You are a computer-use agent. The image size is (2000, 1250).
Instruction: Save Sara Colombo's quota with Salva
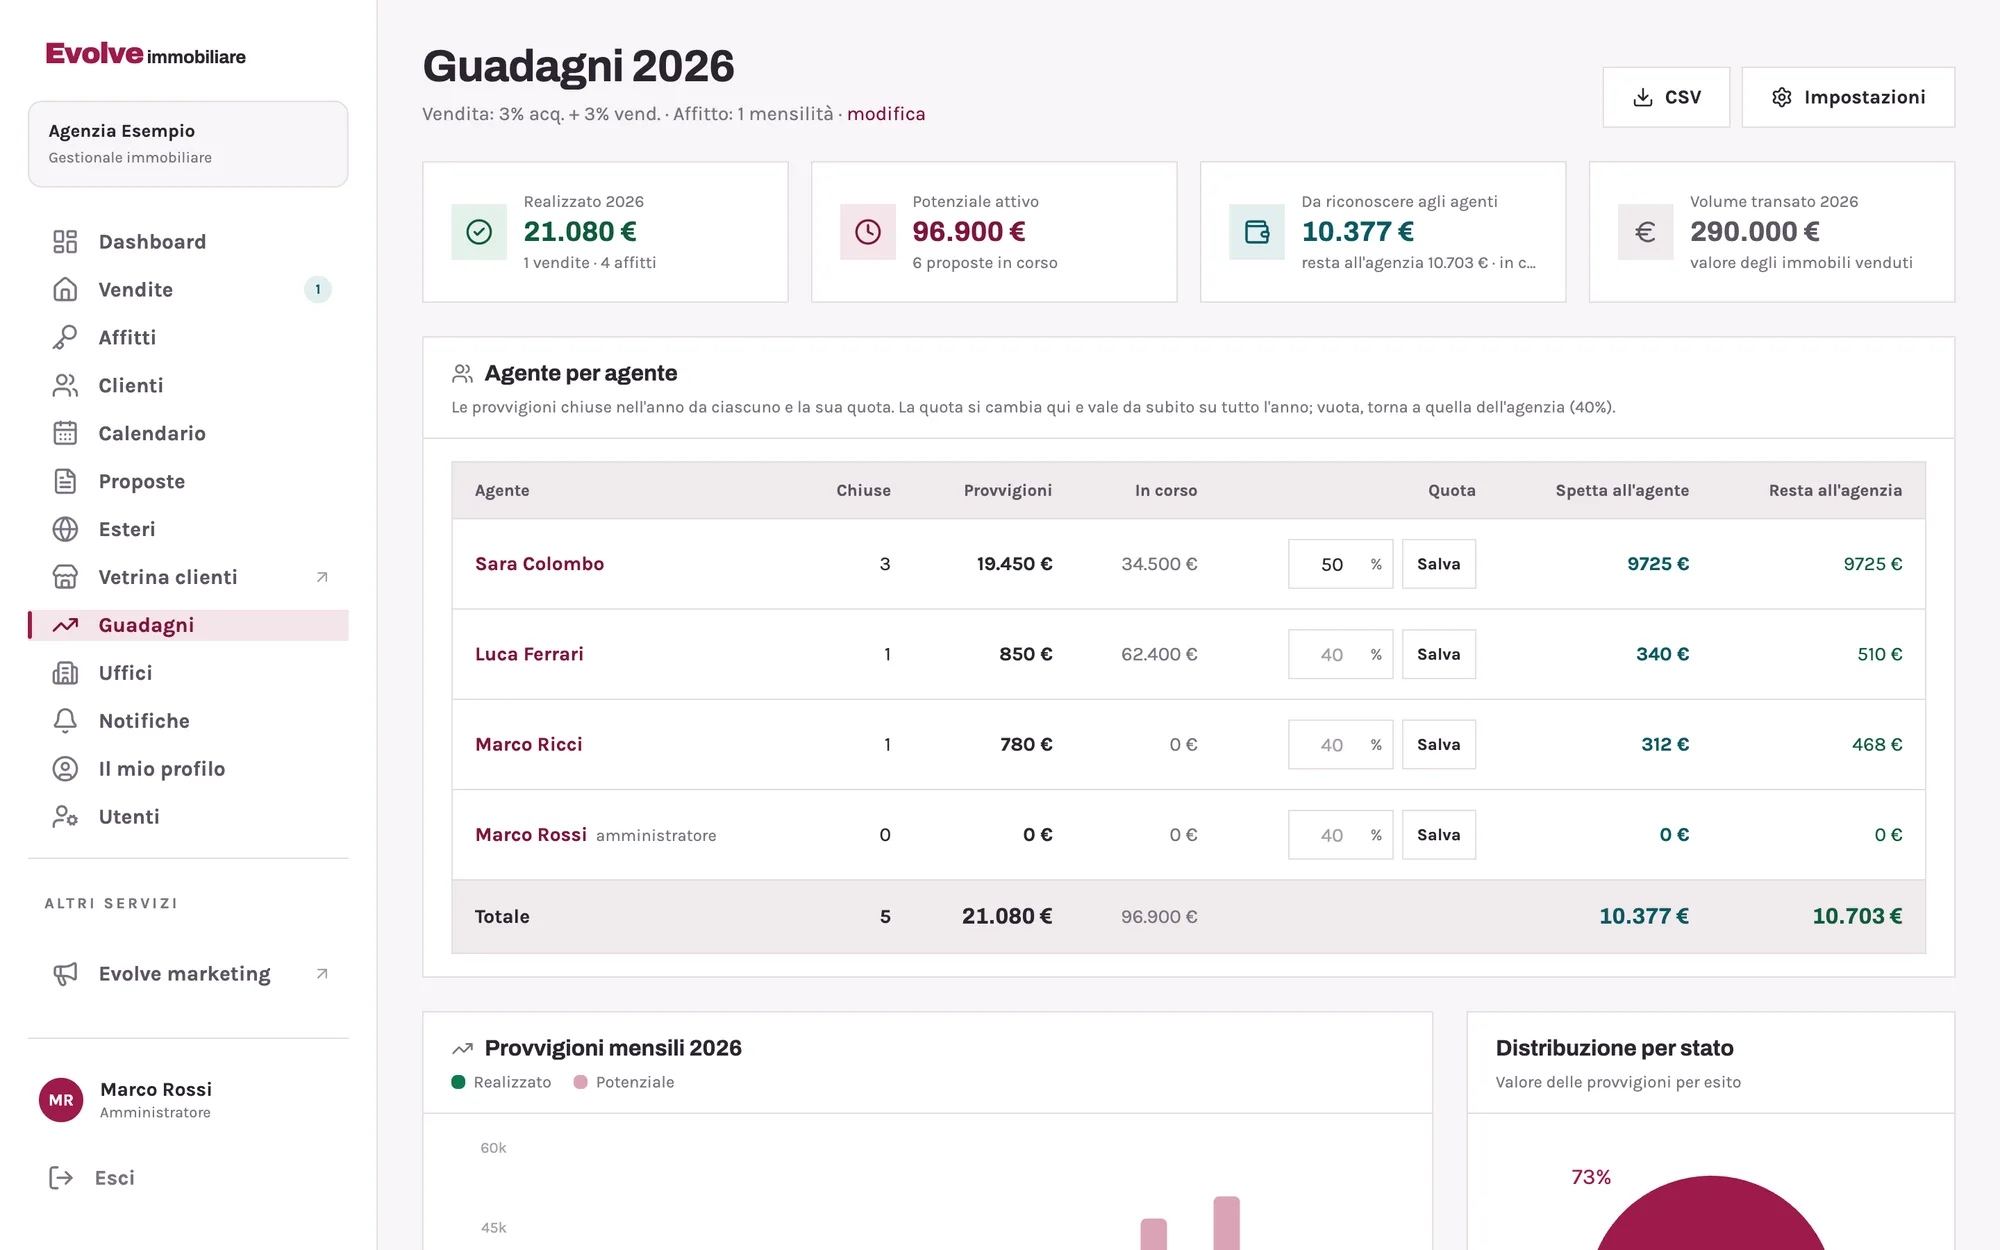pyautogui.click(x=1439, y=565)
